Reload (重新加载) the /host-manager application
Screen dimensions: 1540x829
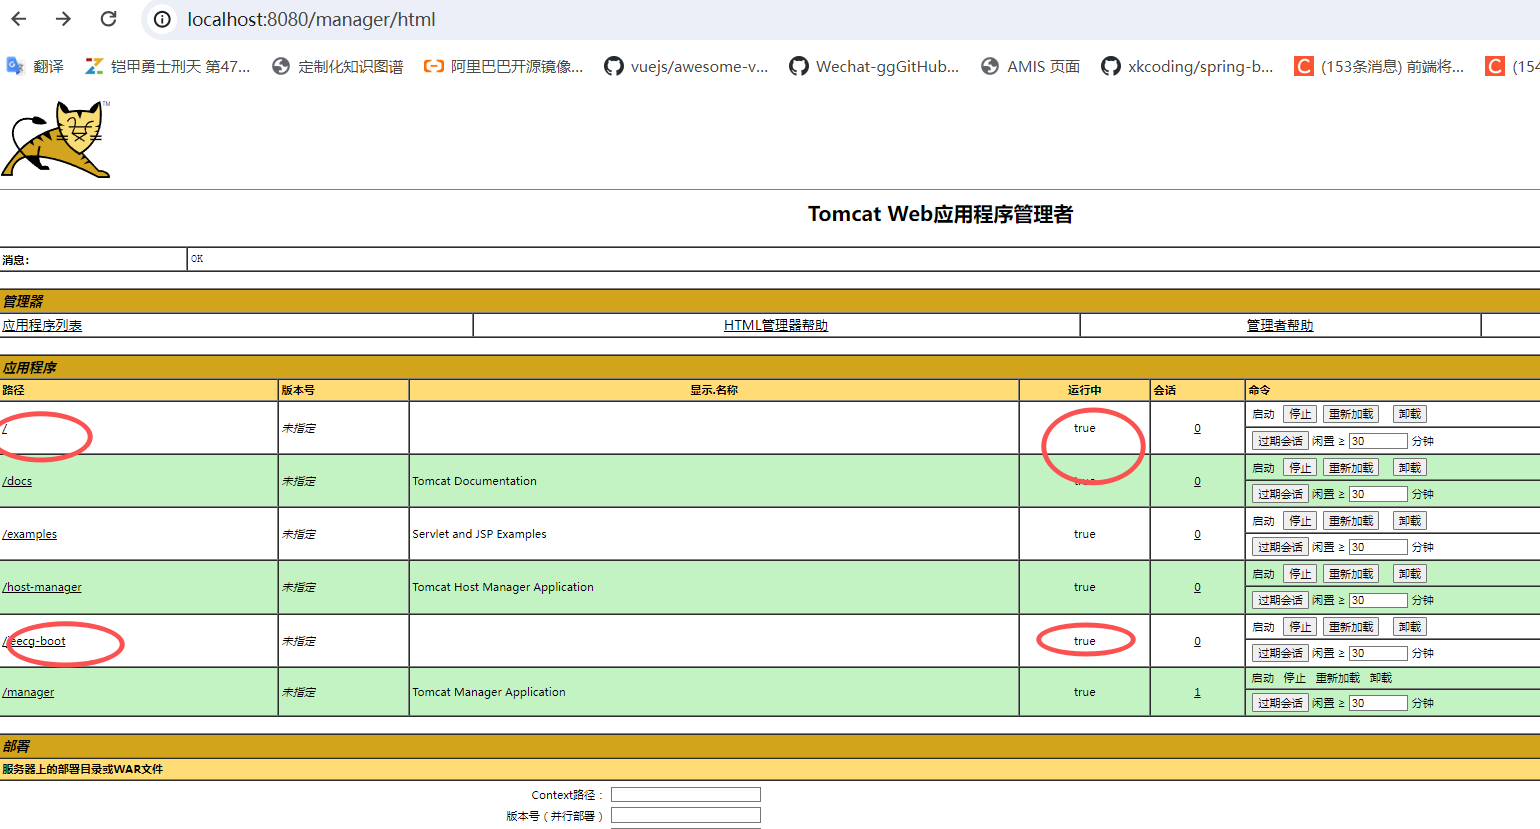click(x=1351, y=573)
